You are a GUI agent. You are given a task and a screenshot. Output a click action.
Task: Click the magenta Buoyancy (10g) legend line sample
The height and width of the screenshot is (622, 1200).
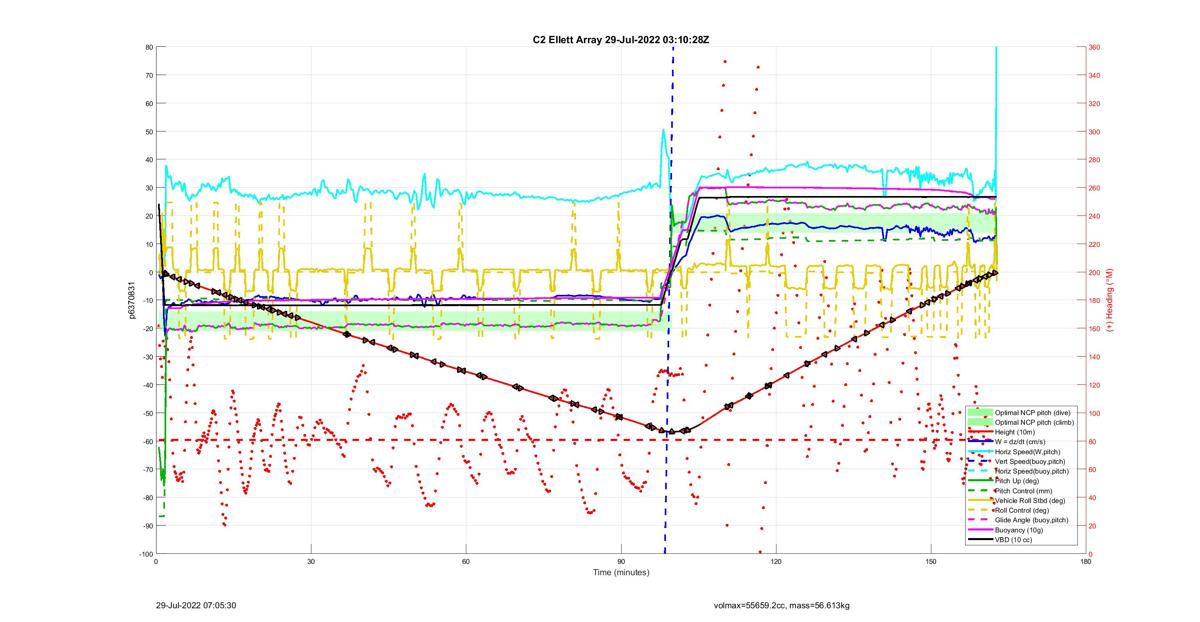(981, 530)
